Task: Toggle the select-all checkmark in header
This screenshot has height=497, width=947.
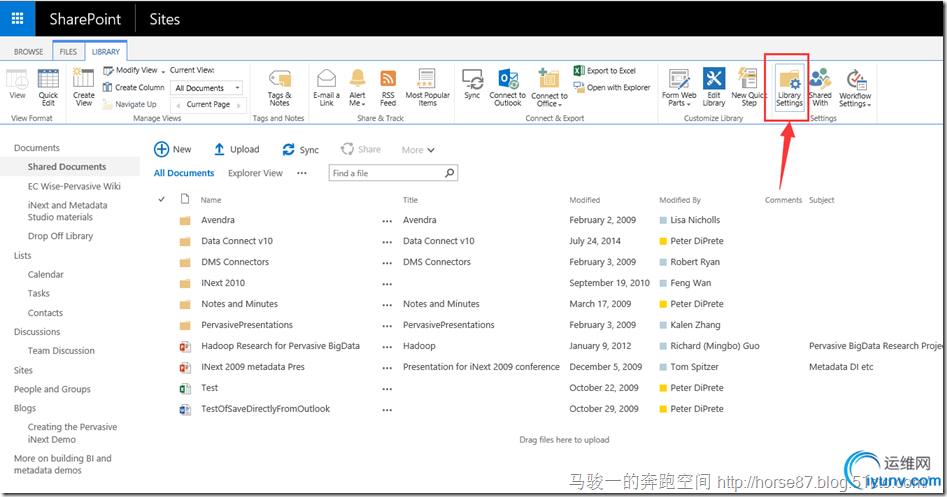Action: 162,199
